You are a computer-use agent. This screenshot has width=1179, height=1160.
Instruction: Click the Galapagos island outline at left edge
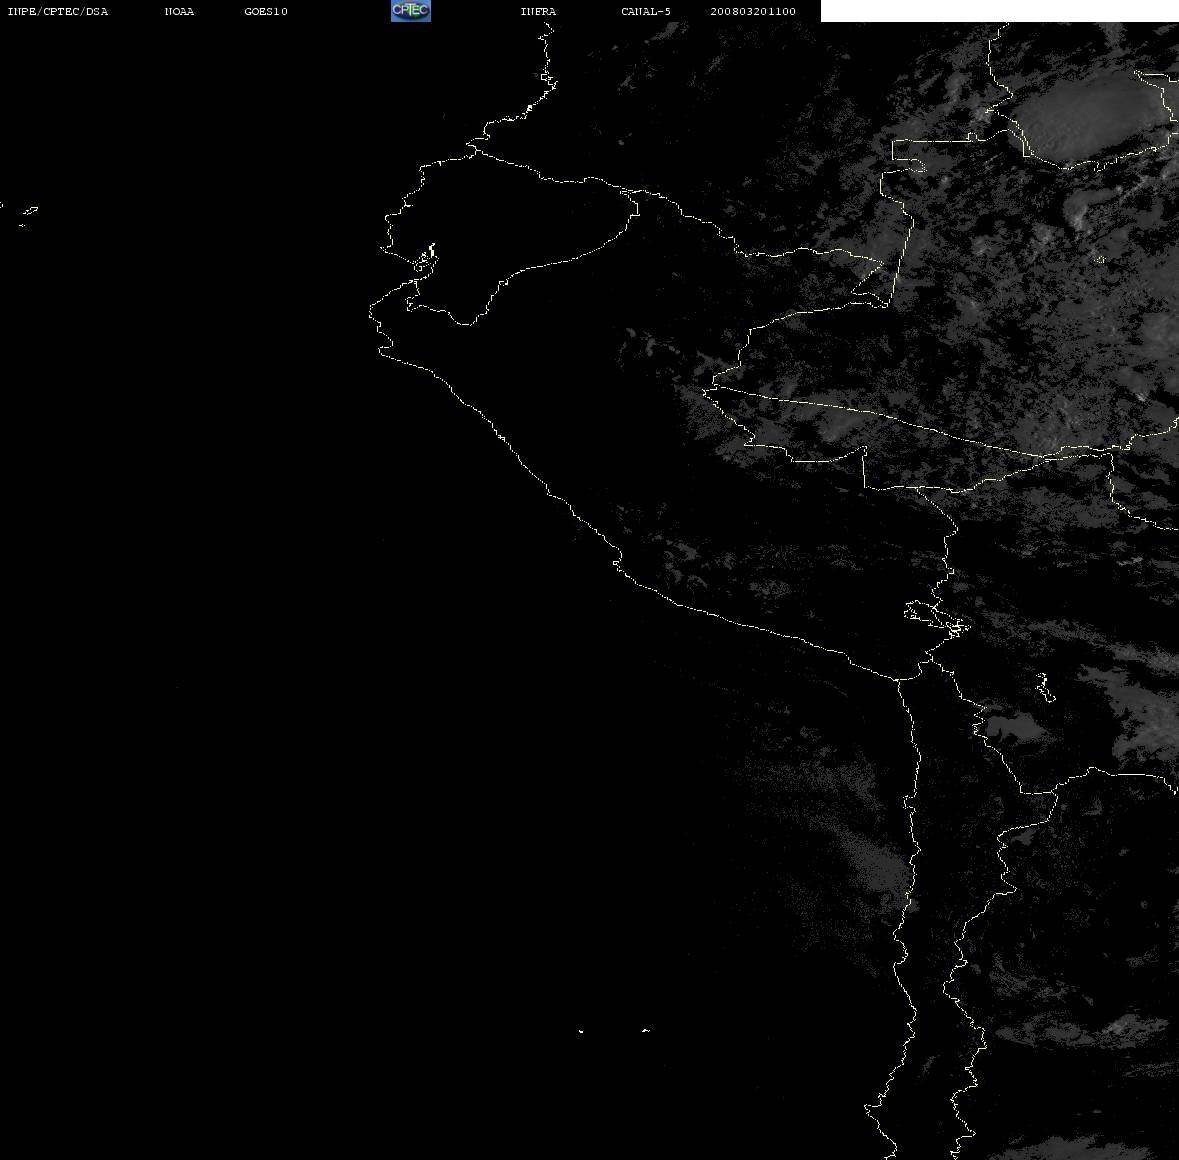29,212
